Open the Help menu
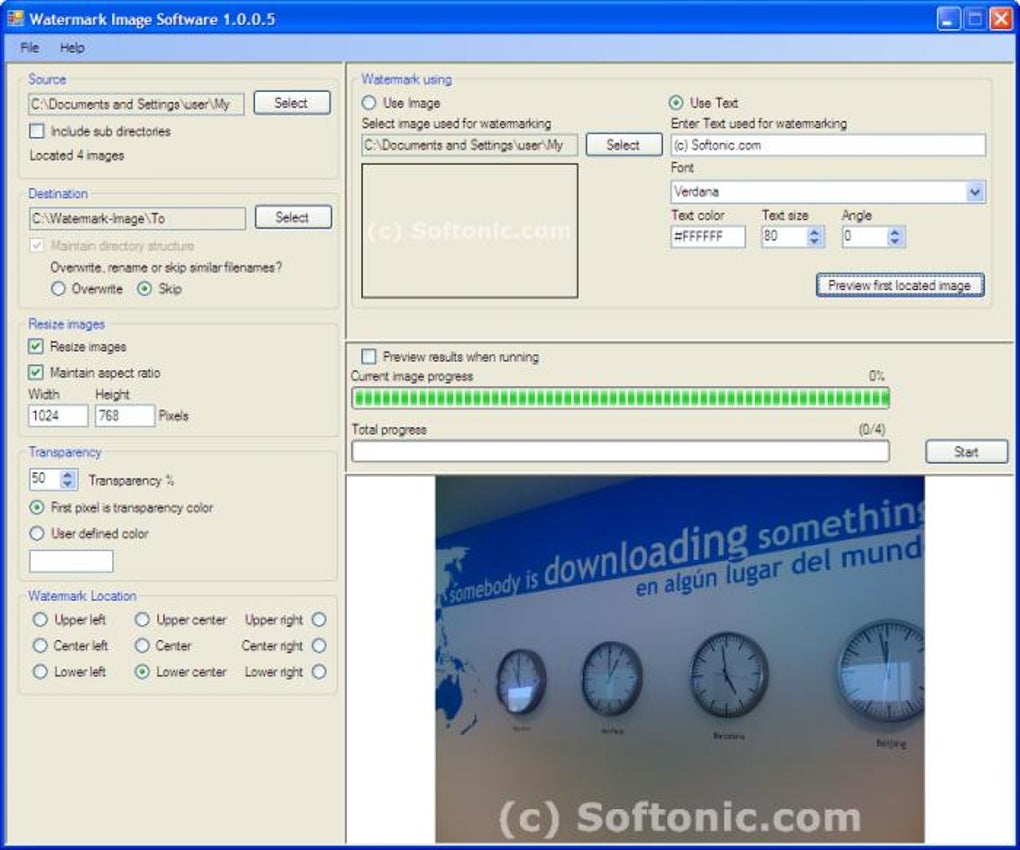1020x850 pixels. click(72, 47)
